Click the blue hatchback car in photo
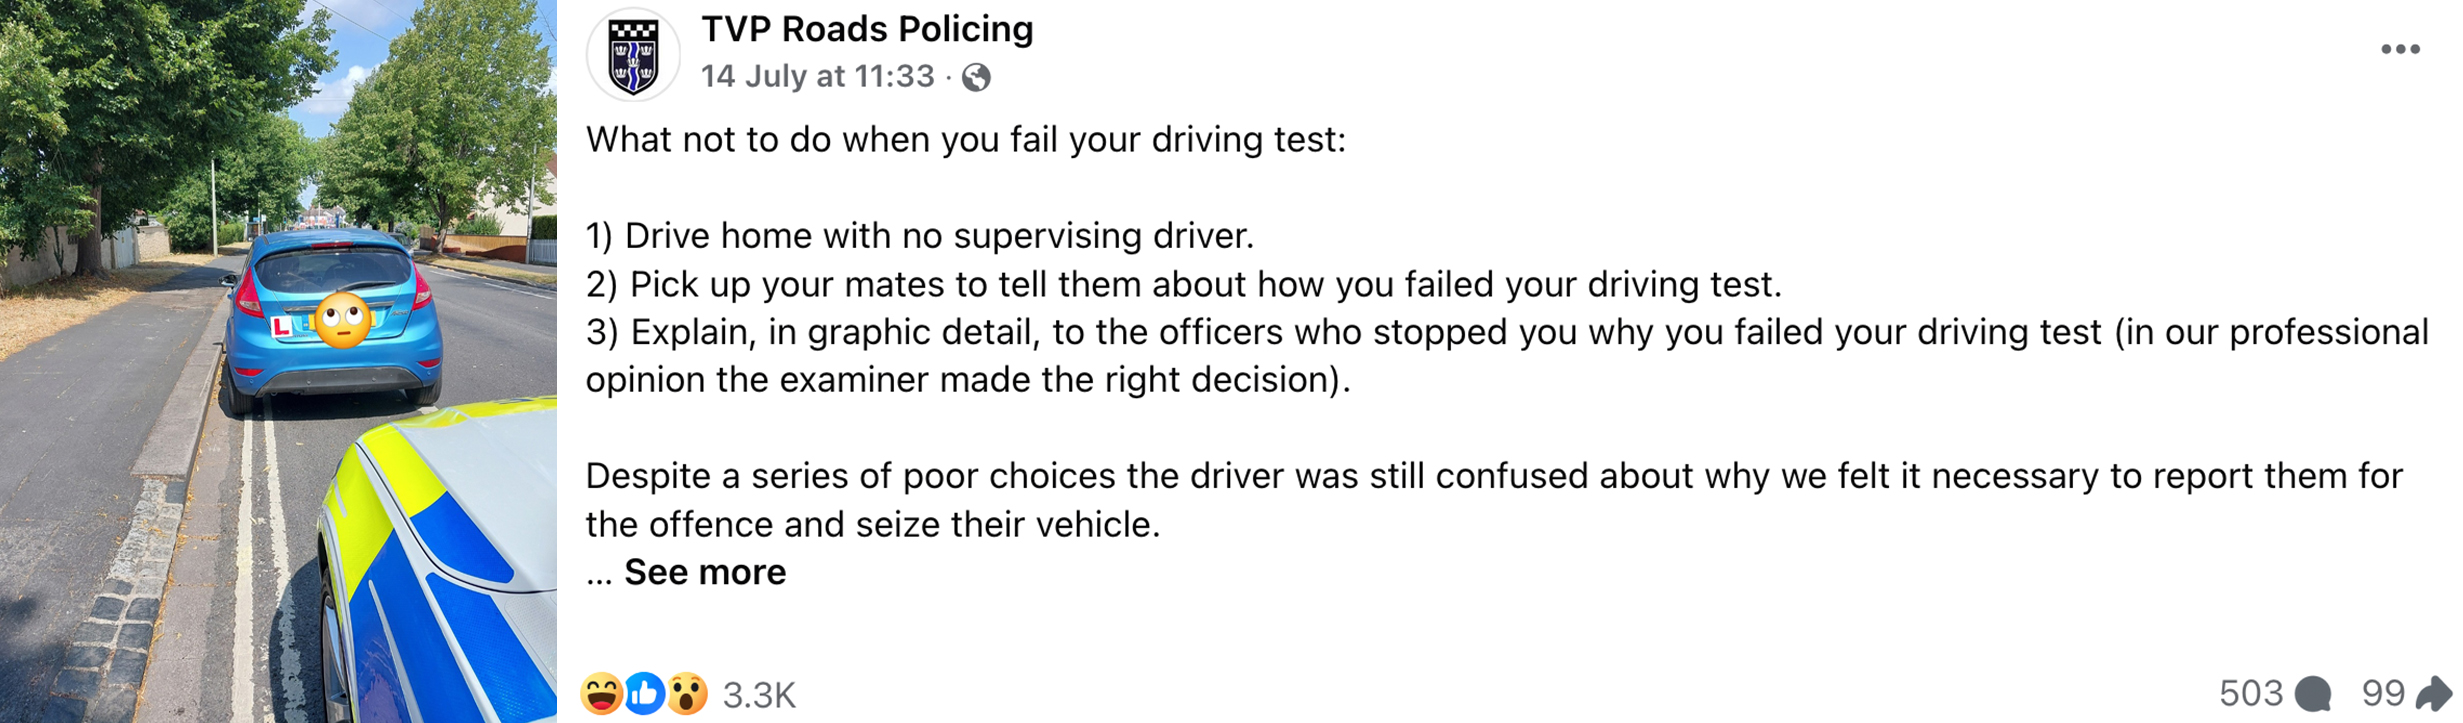The height and width of the screenshot is (723, 2463). (332, 320)
